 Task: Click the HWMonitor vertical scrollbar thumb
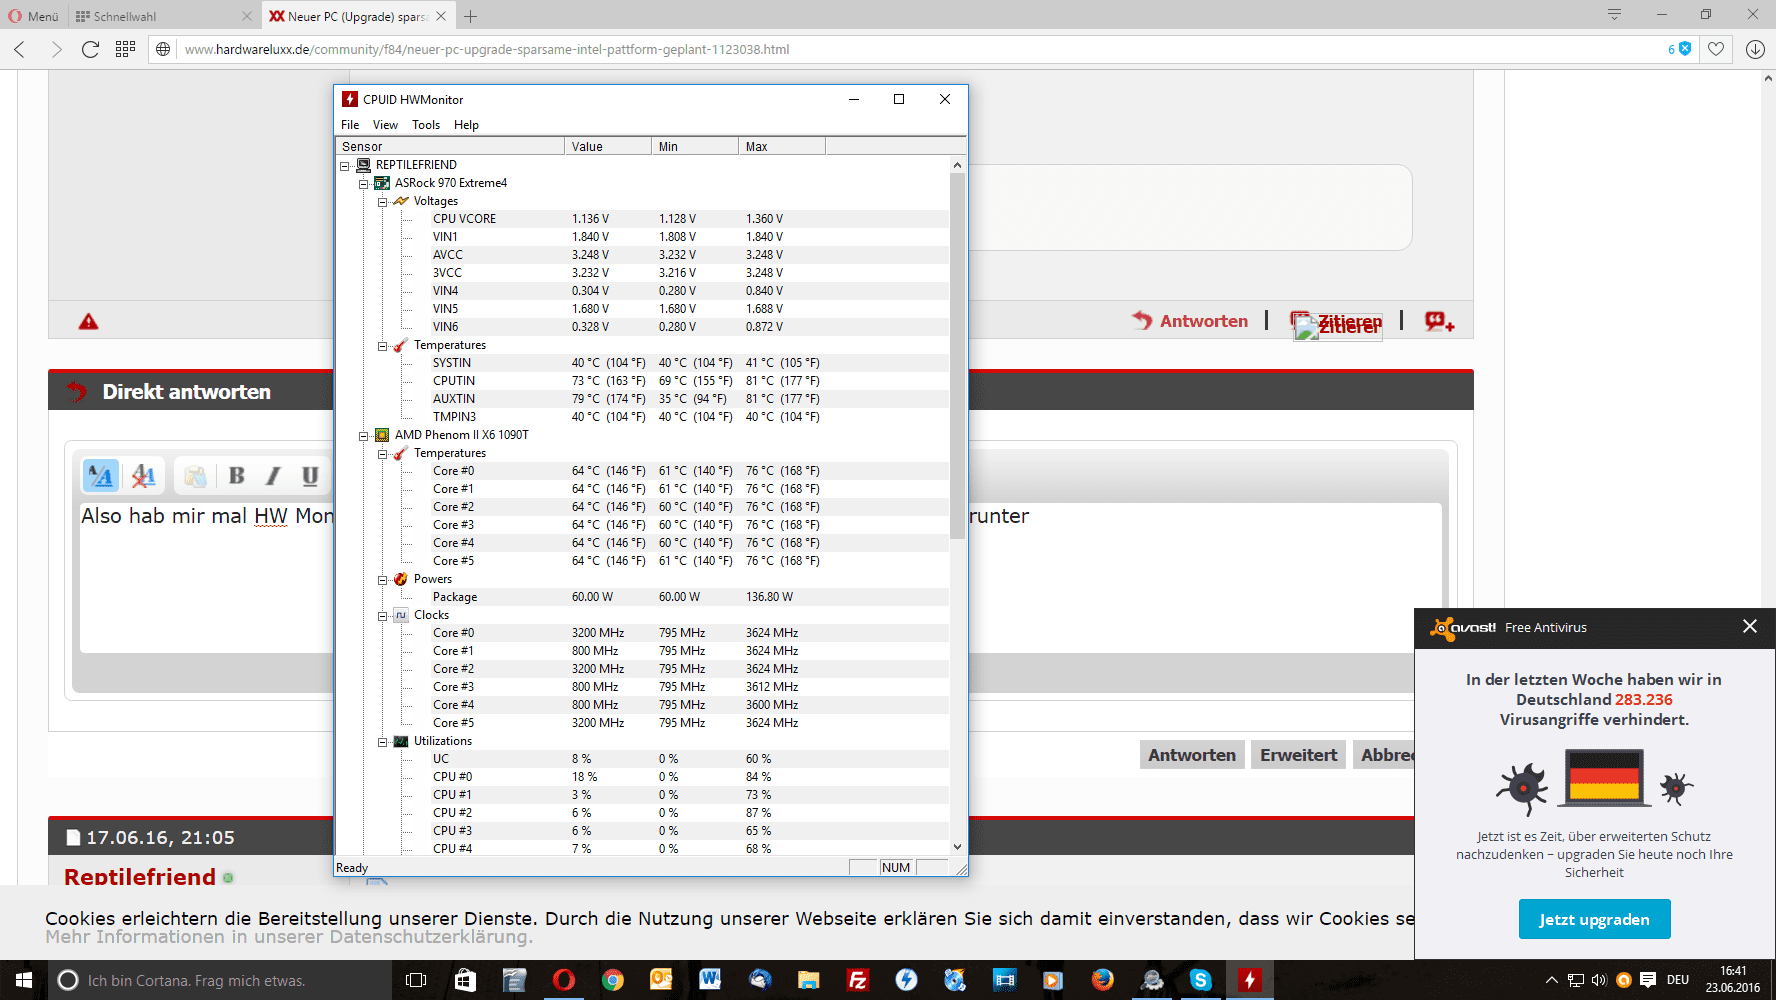[957, 355]
